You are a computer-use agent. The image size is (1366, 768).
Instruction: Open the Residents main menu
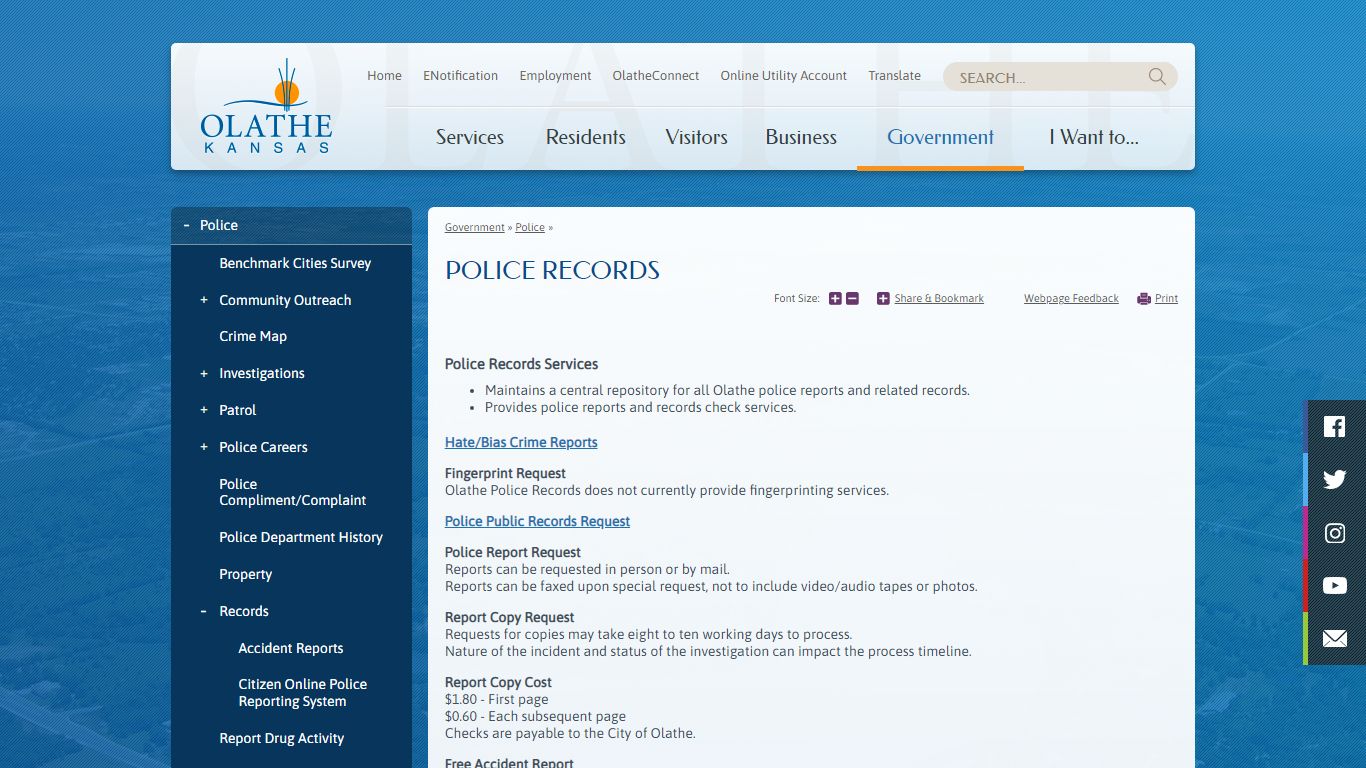tap(586, 137)
